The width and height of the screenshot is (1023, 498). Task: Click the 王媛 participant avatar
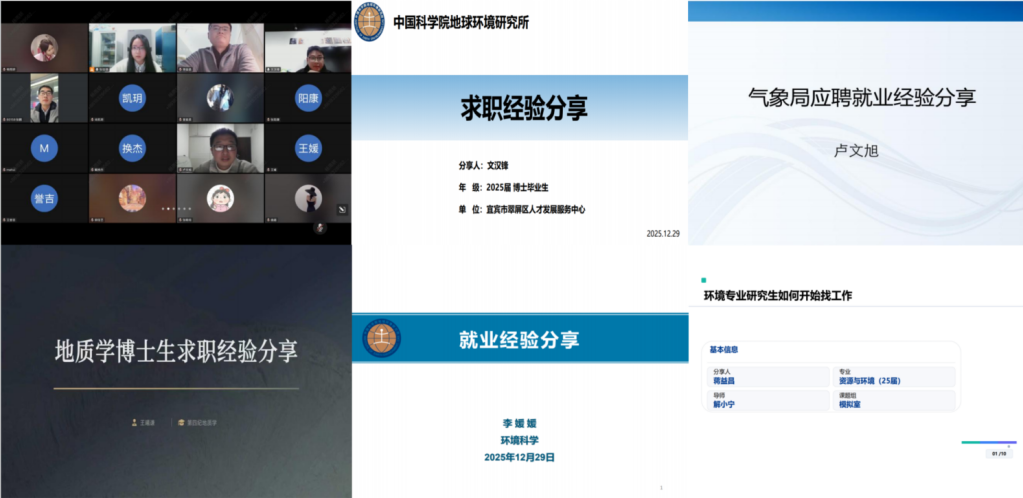coord(308,148)
